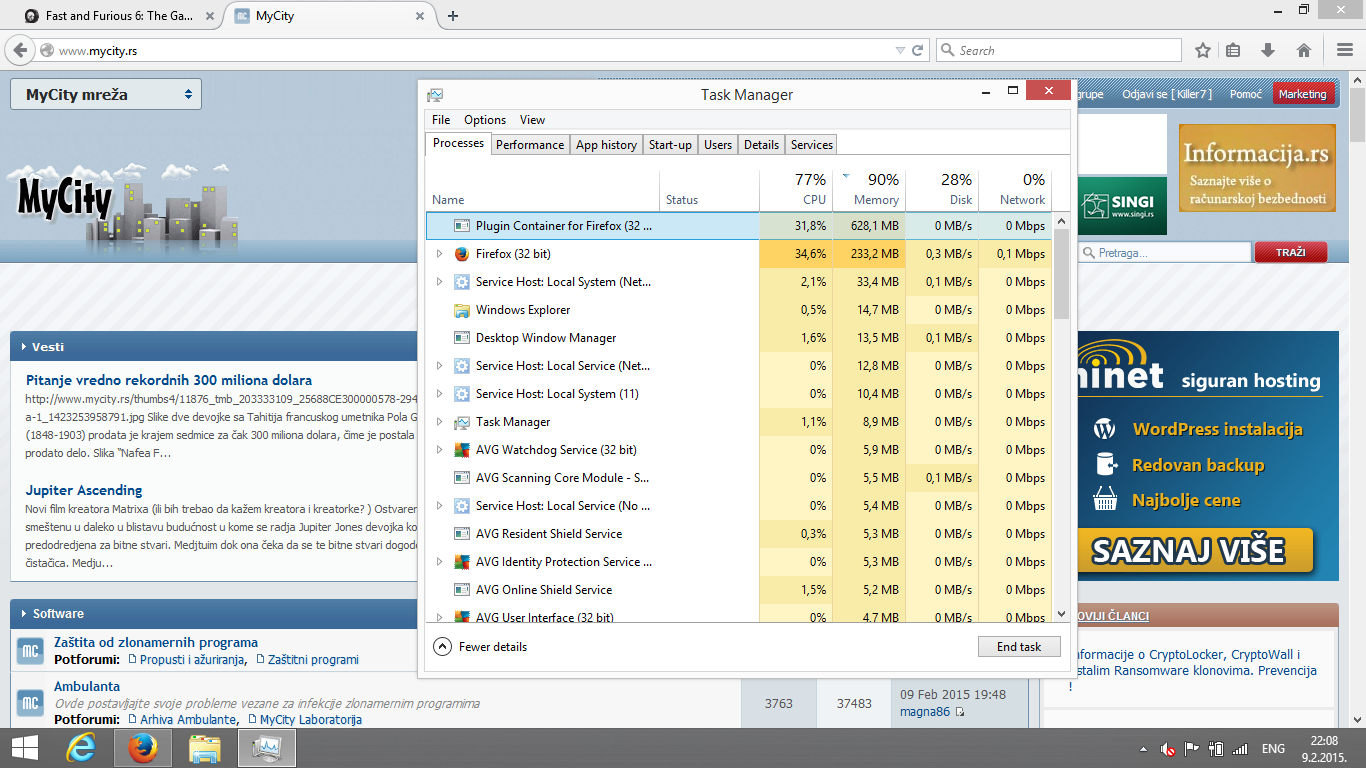Click Firefox icon in process list

click(x=462, y=254)
